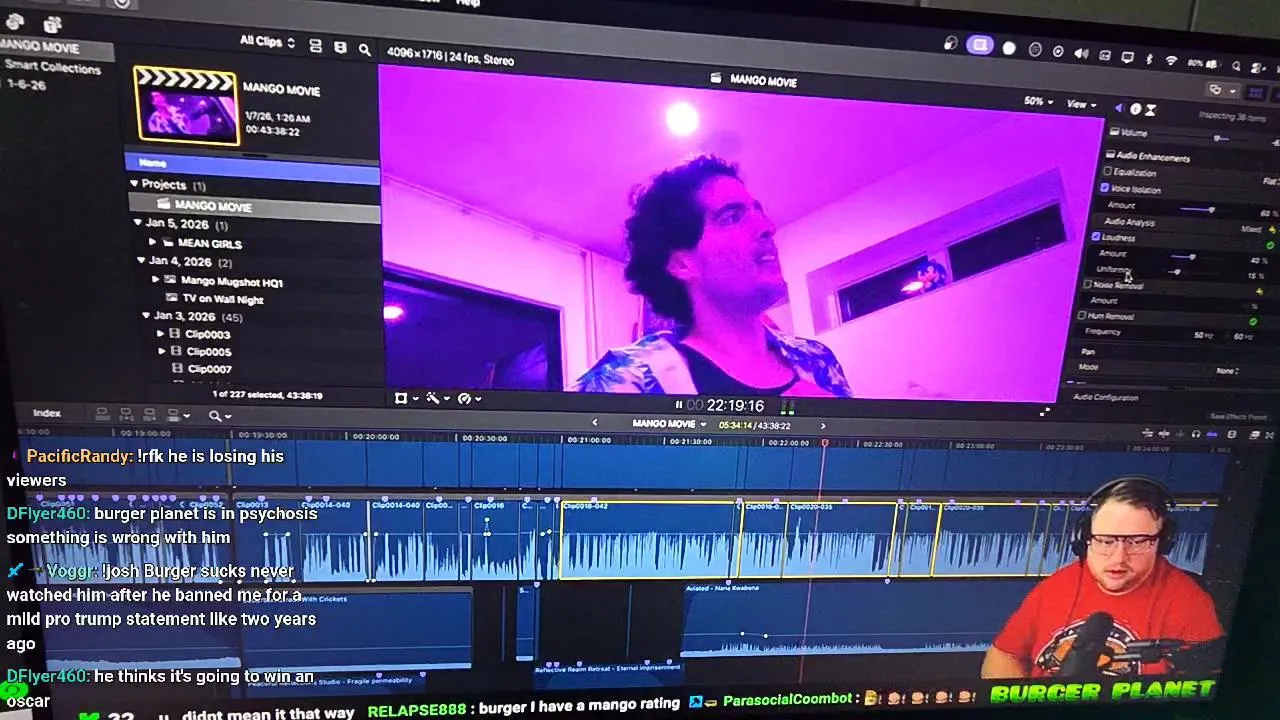Click the Wi-Fi icon in the menu bar

pos(1171,60)
